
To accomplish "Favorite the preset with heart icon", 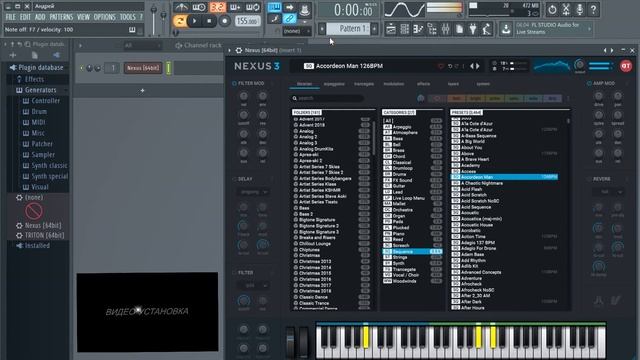I will 441,66.
